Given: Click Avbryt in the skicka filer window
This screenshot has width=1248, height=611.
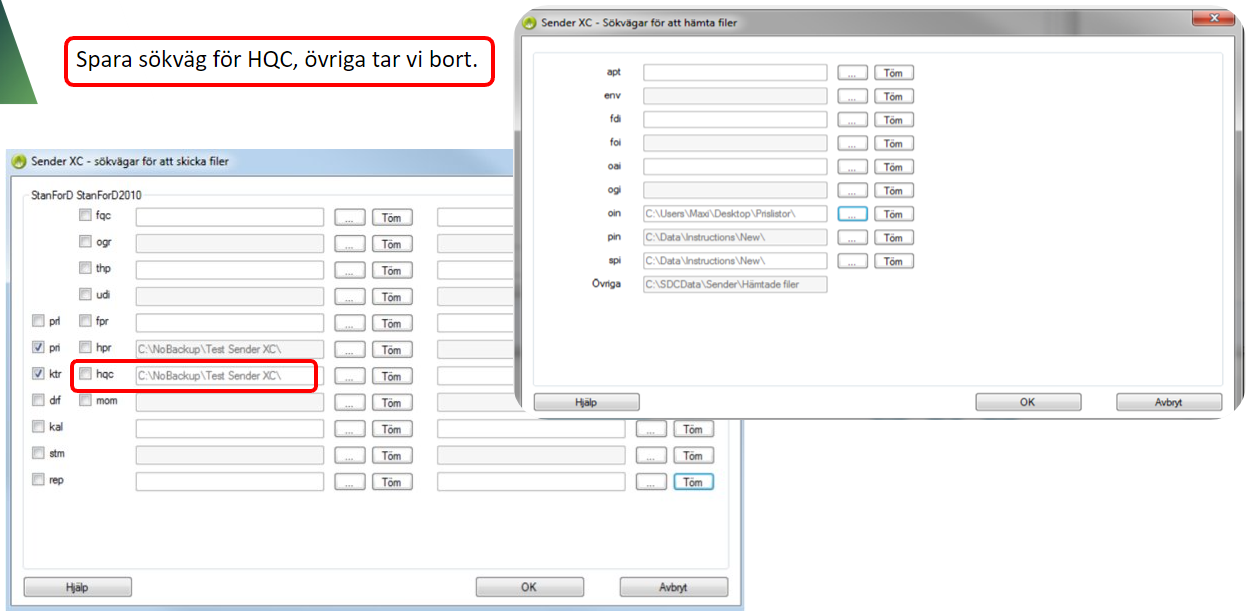Looking at the screenshot, I should pyautogui.click(x=674, y=587).
